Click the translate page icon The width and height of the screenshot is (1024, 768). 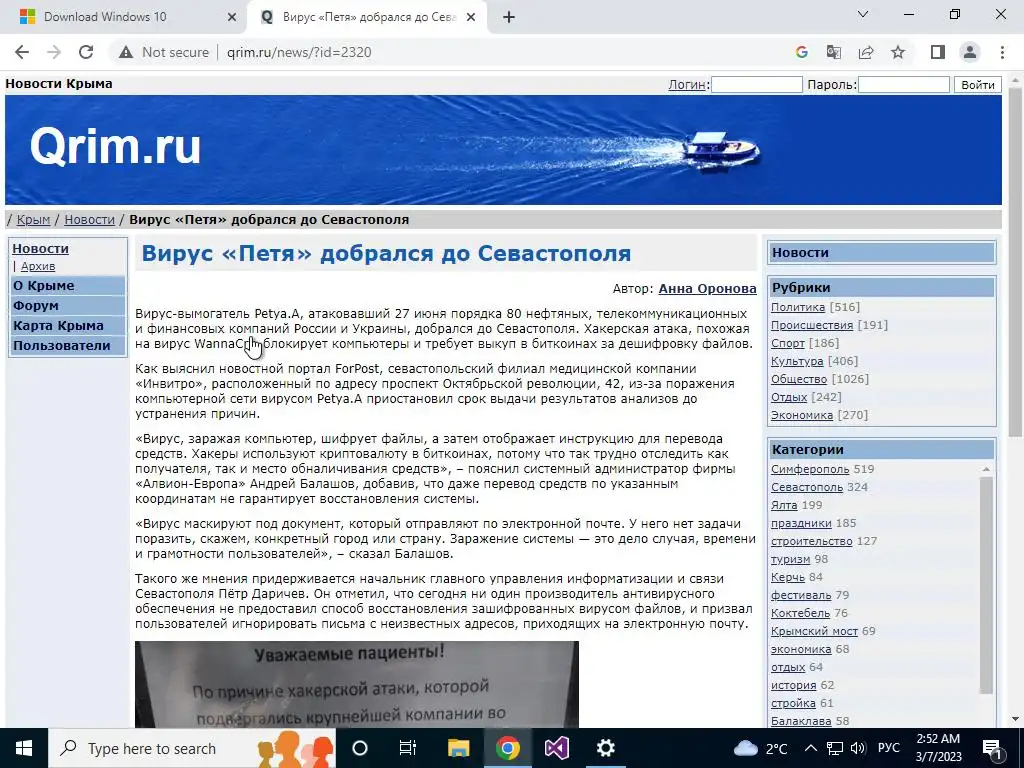tap(833, 52)
